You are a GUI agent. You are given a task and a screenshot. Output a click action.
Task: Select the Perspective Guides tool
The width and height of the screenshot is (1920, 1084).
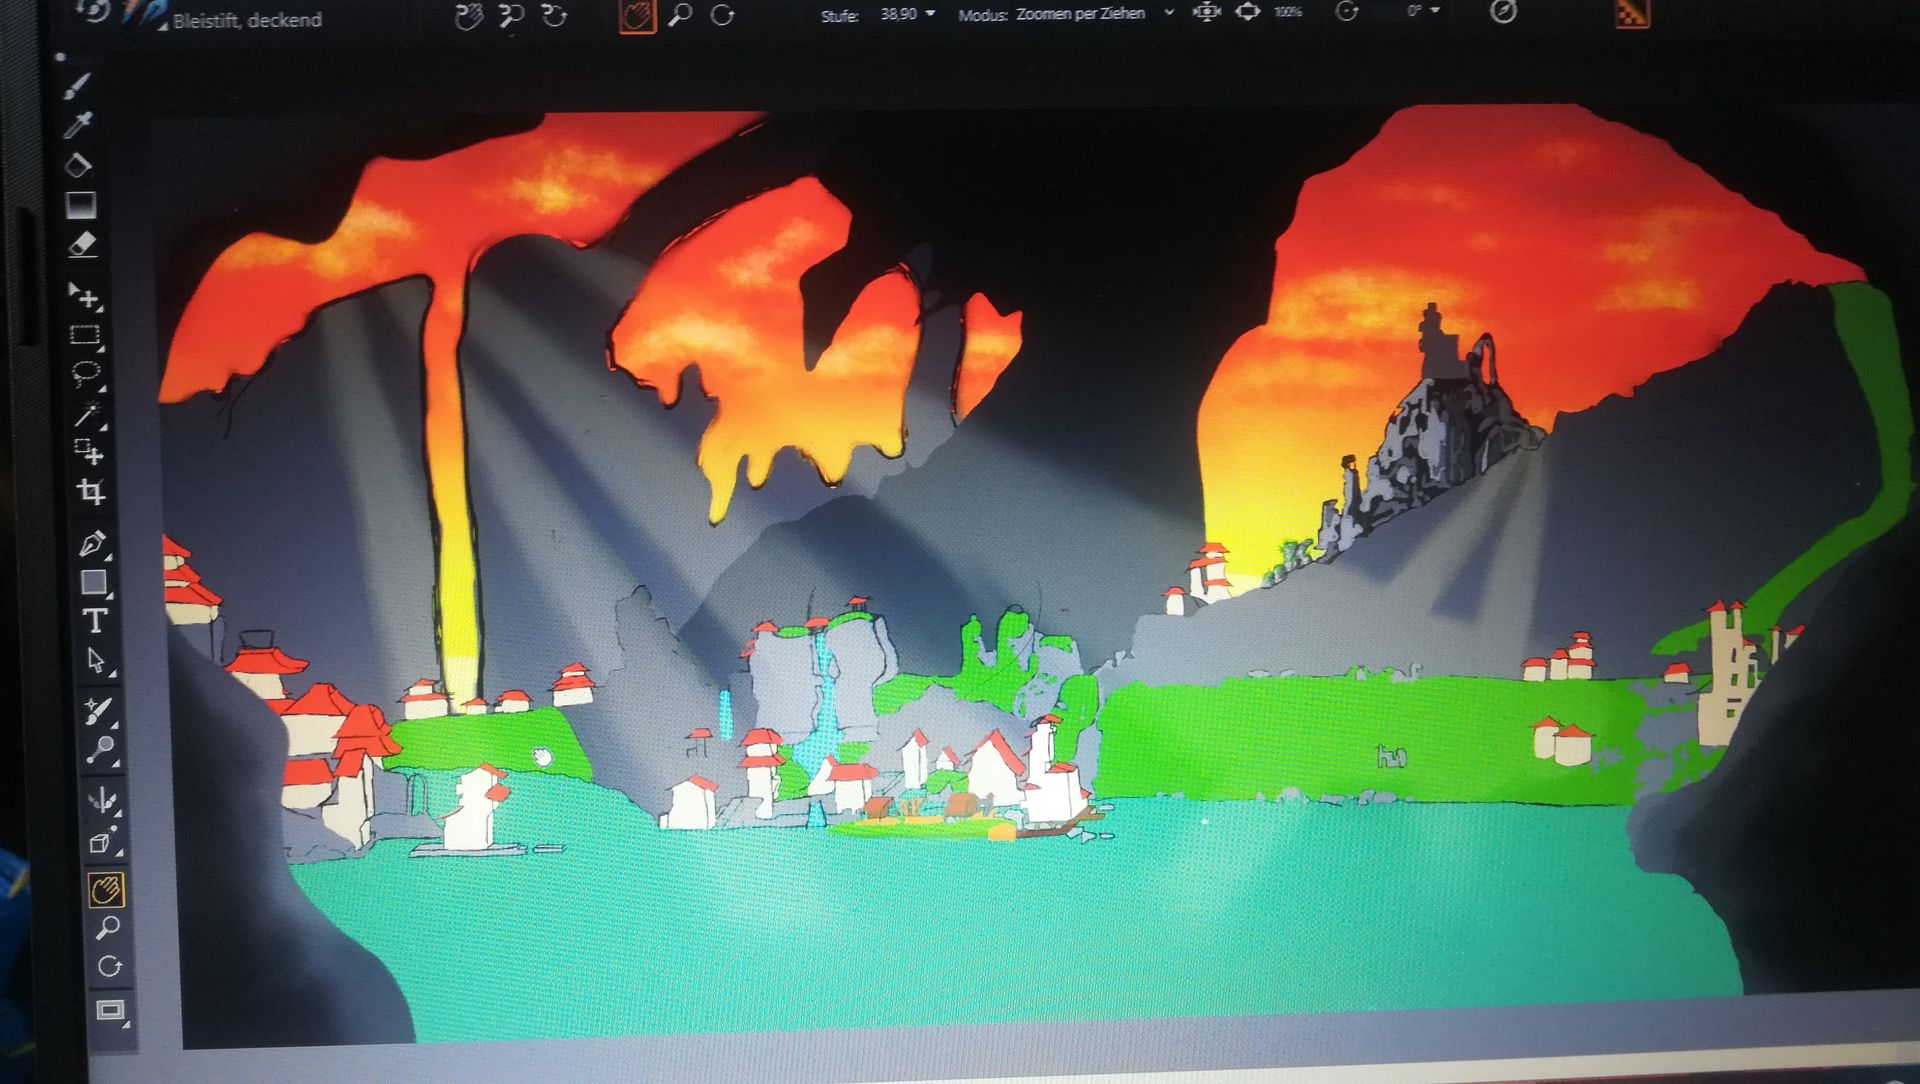pos(103,842)
